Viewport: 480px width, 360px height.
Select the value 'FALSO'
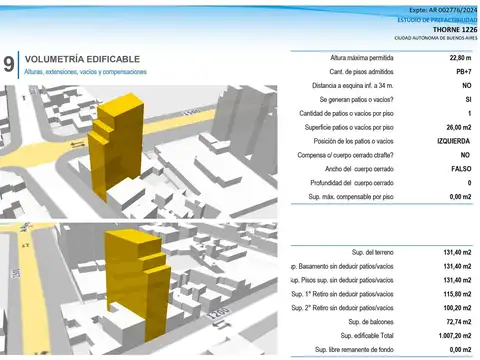(x=461, y=169)
